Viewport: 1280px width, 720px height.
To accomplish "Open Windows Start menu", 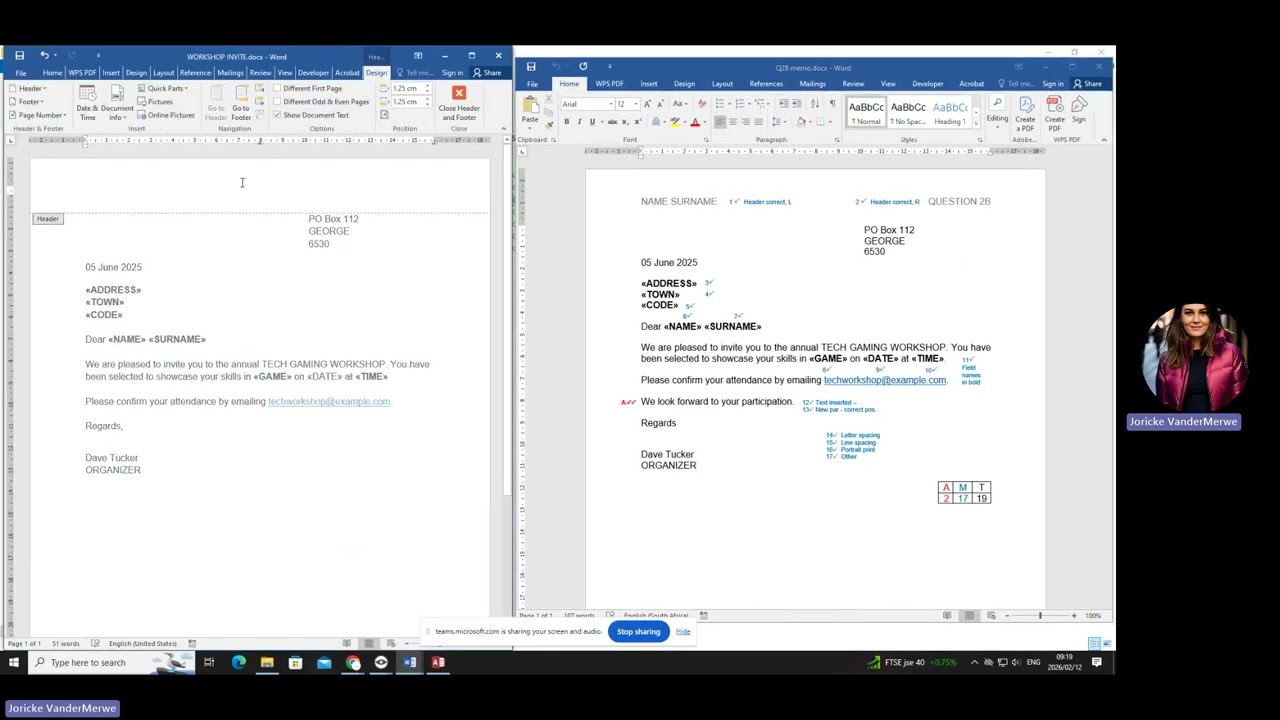I will click(x=14, y=662).
